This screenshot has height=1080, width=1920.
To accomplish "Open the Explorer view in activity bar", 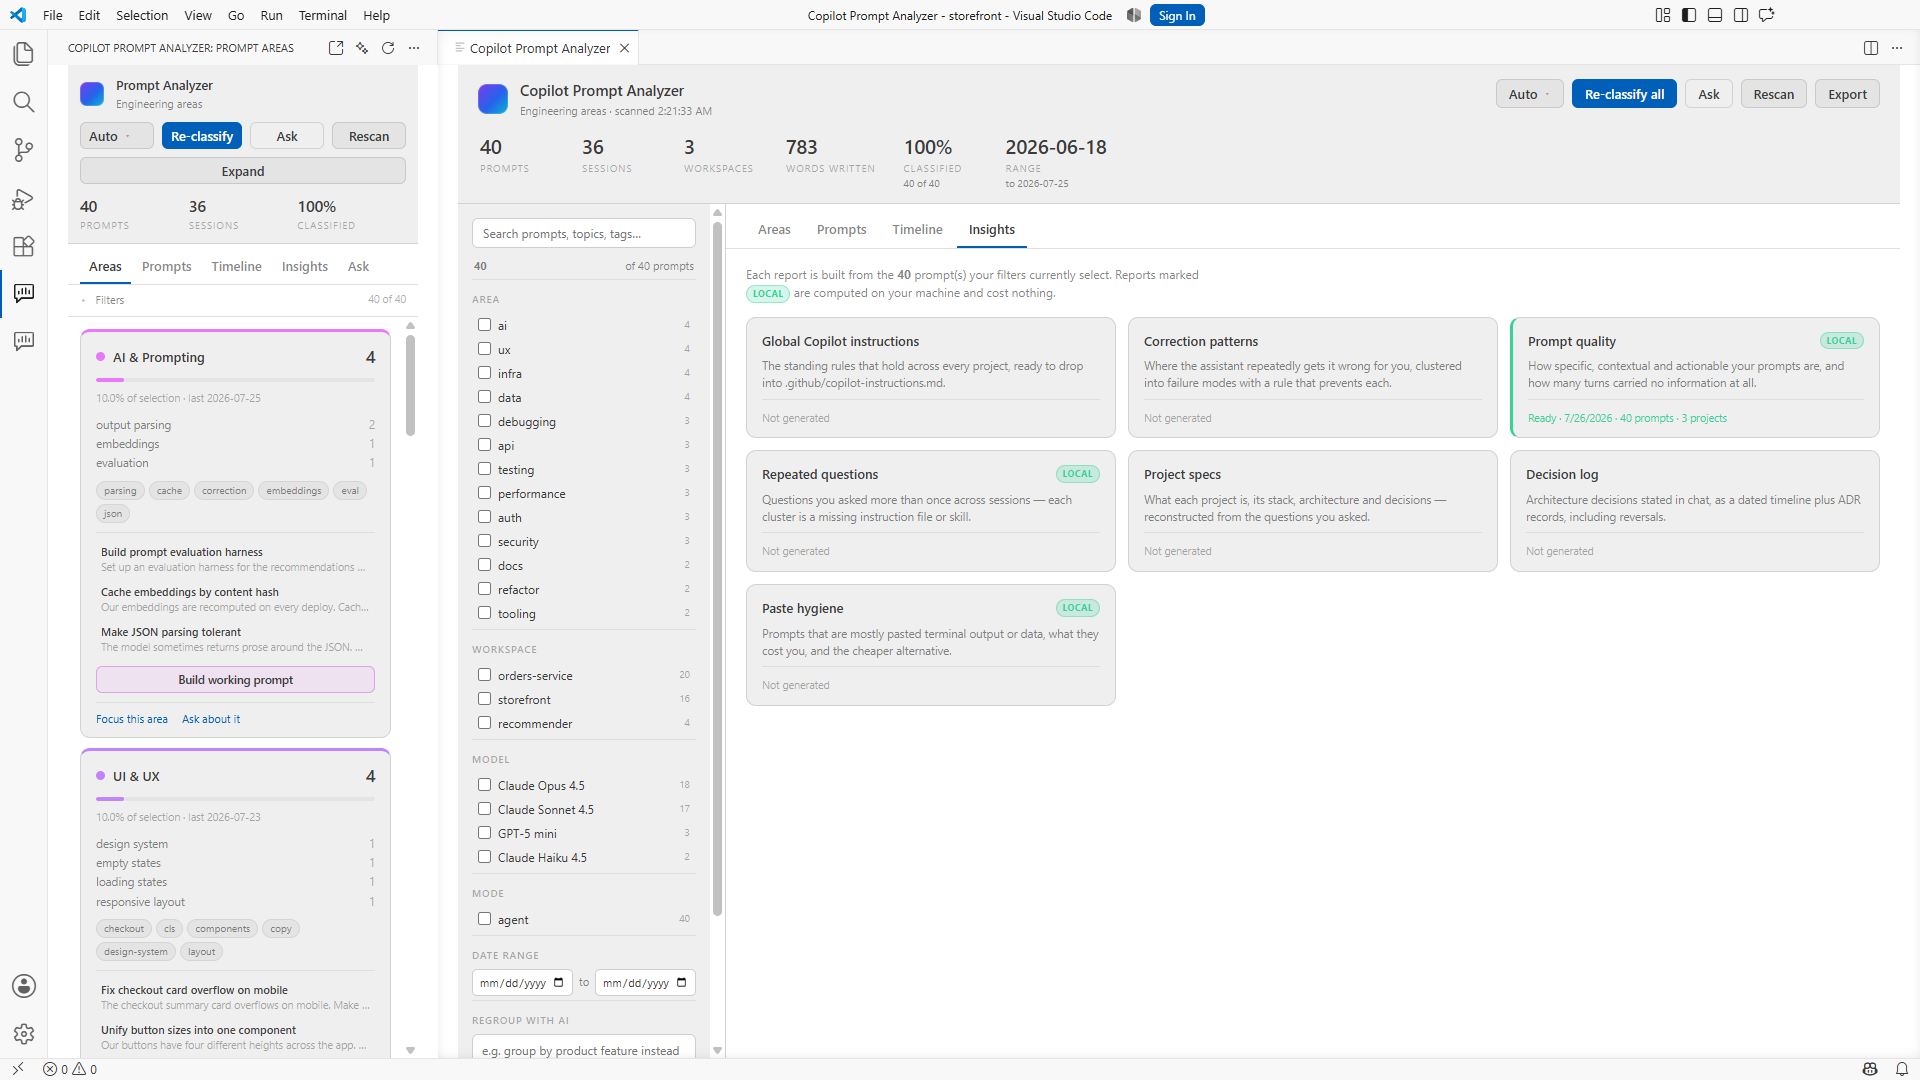I will [x=23, y=54].
